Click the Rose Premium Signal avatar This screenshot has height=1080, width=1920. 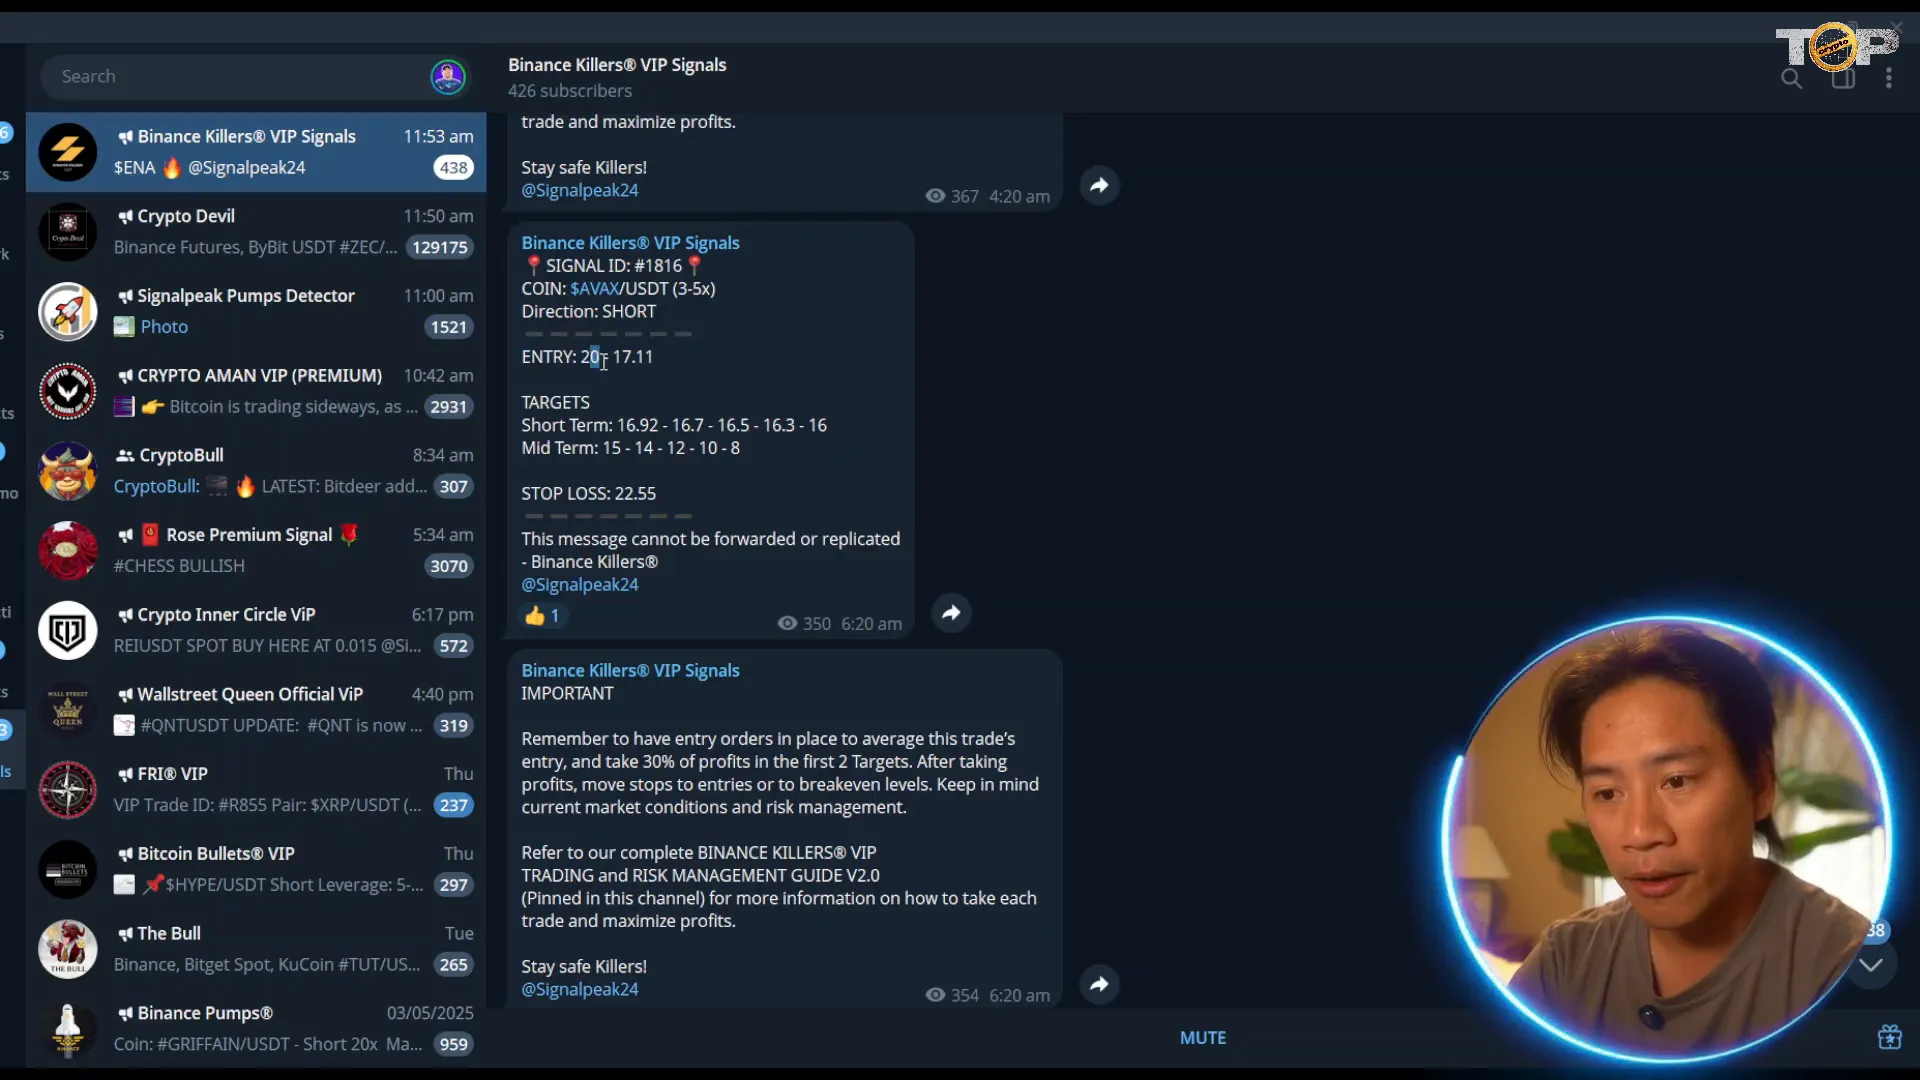click(68, 550)
